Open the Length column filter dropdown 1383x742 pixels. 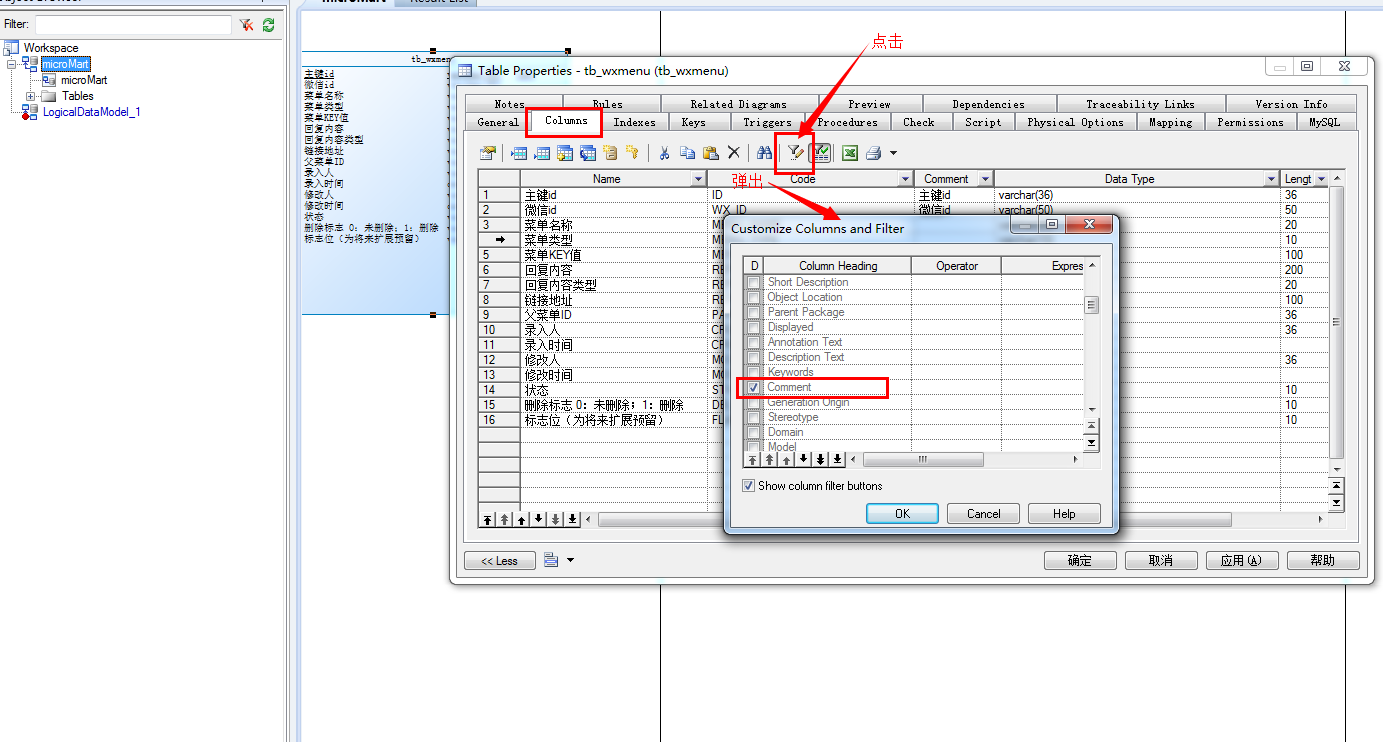tap(1322, 179)
